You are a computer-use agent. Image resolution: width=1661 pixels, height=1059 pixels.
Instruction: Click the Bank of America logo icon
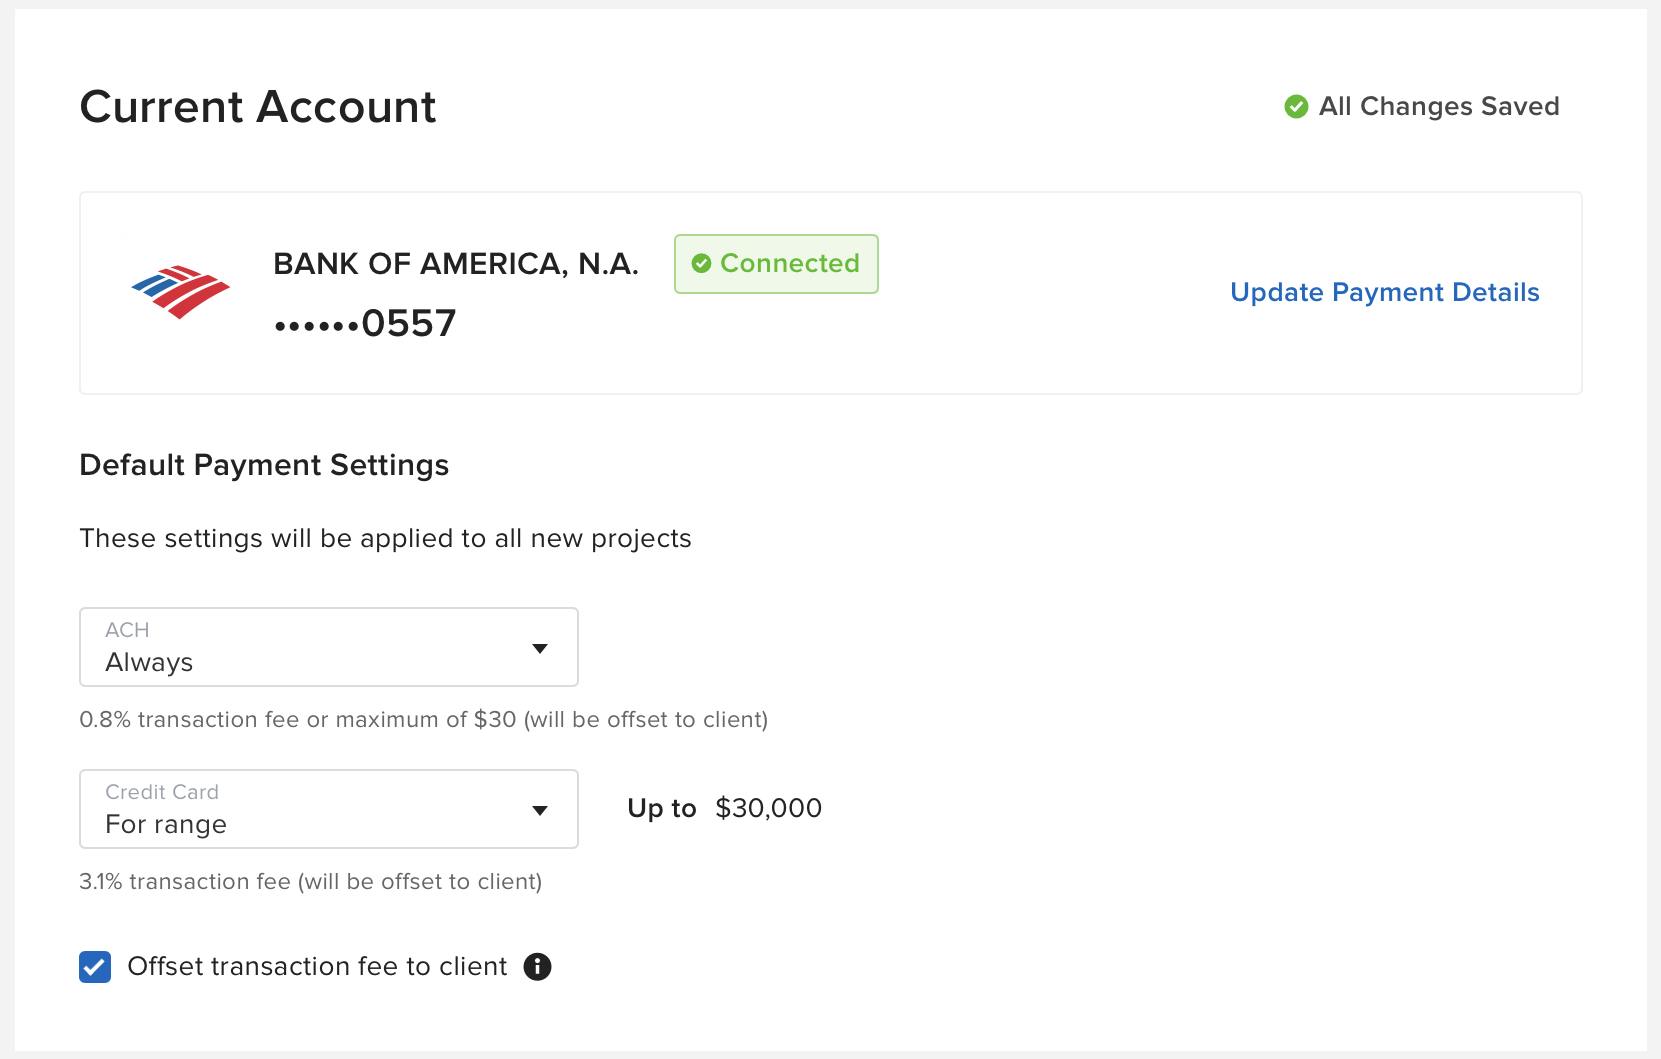tap(181, 292)
